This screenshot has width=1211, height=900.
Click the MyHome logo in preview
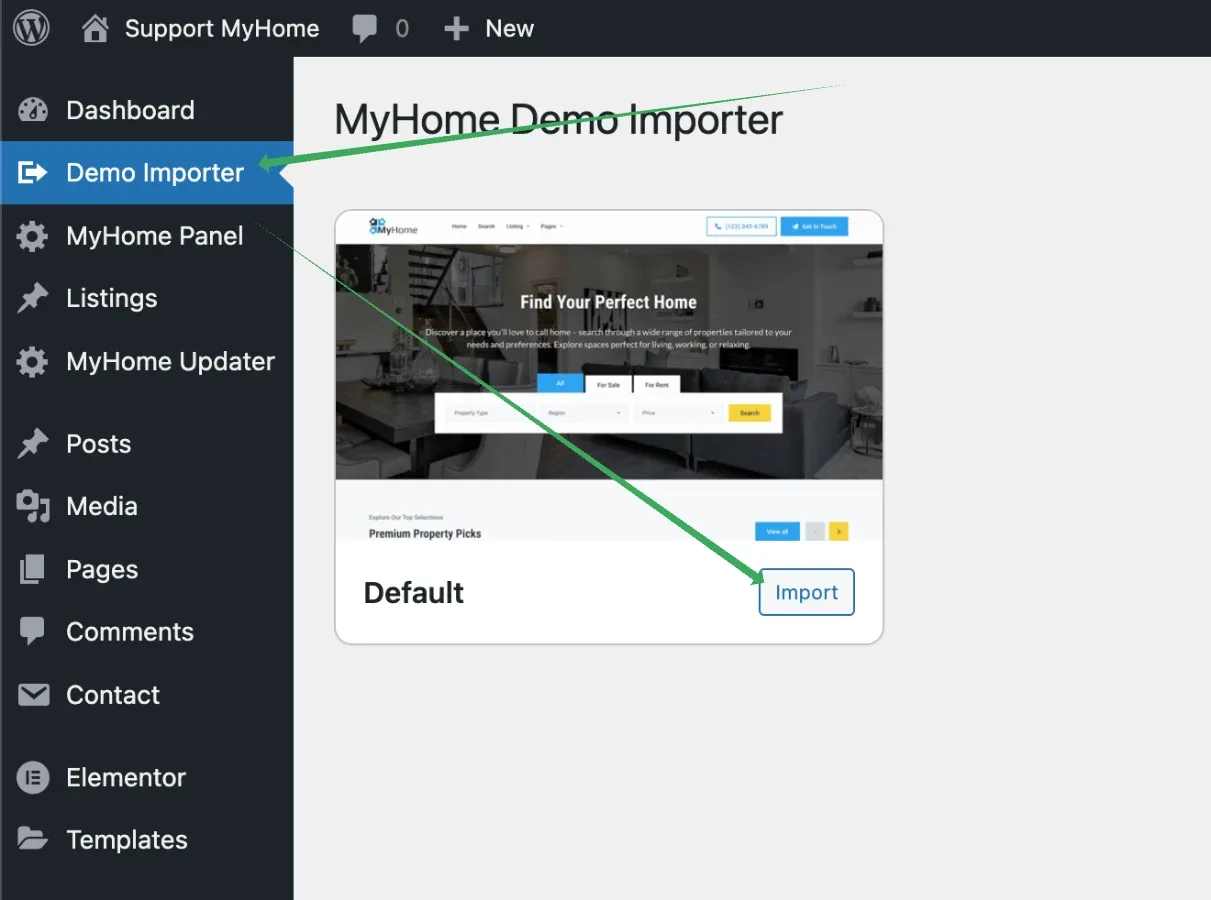click(x=393, y=227)
